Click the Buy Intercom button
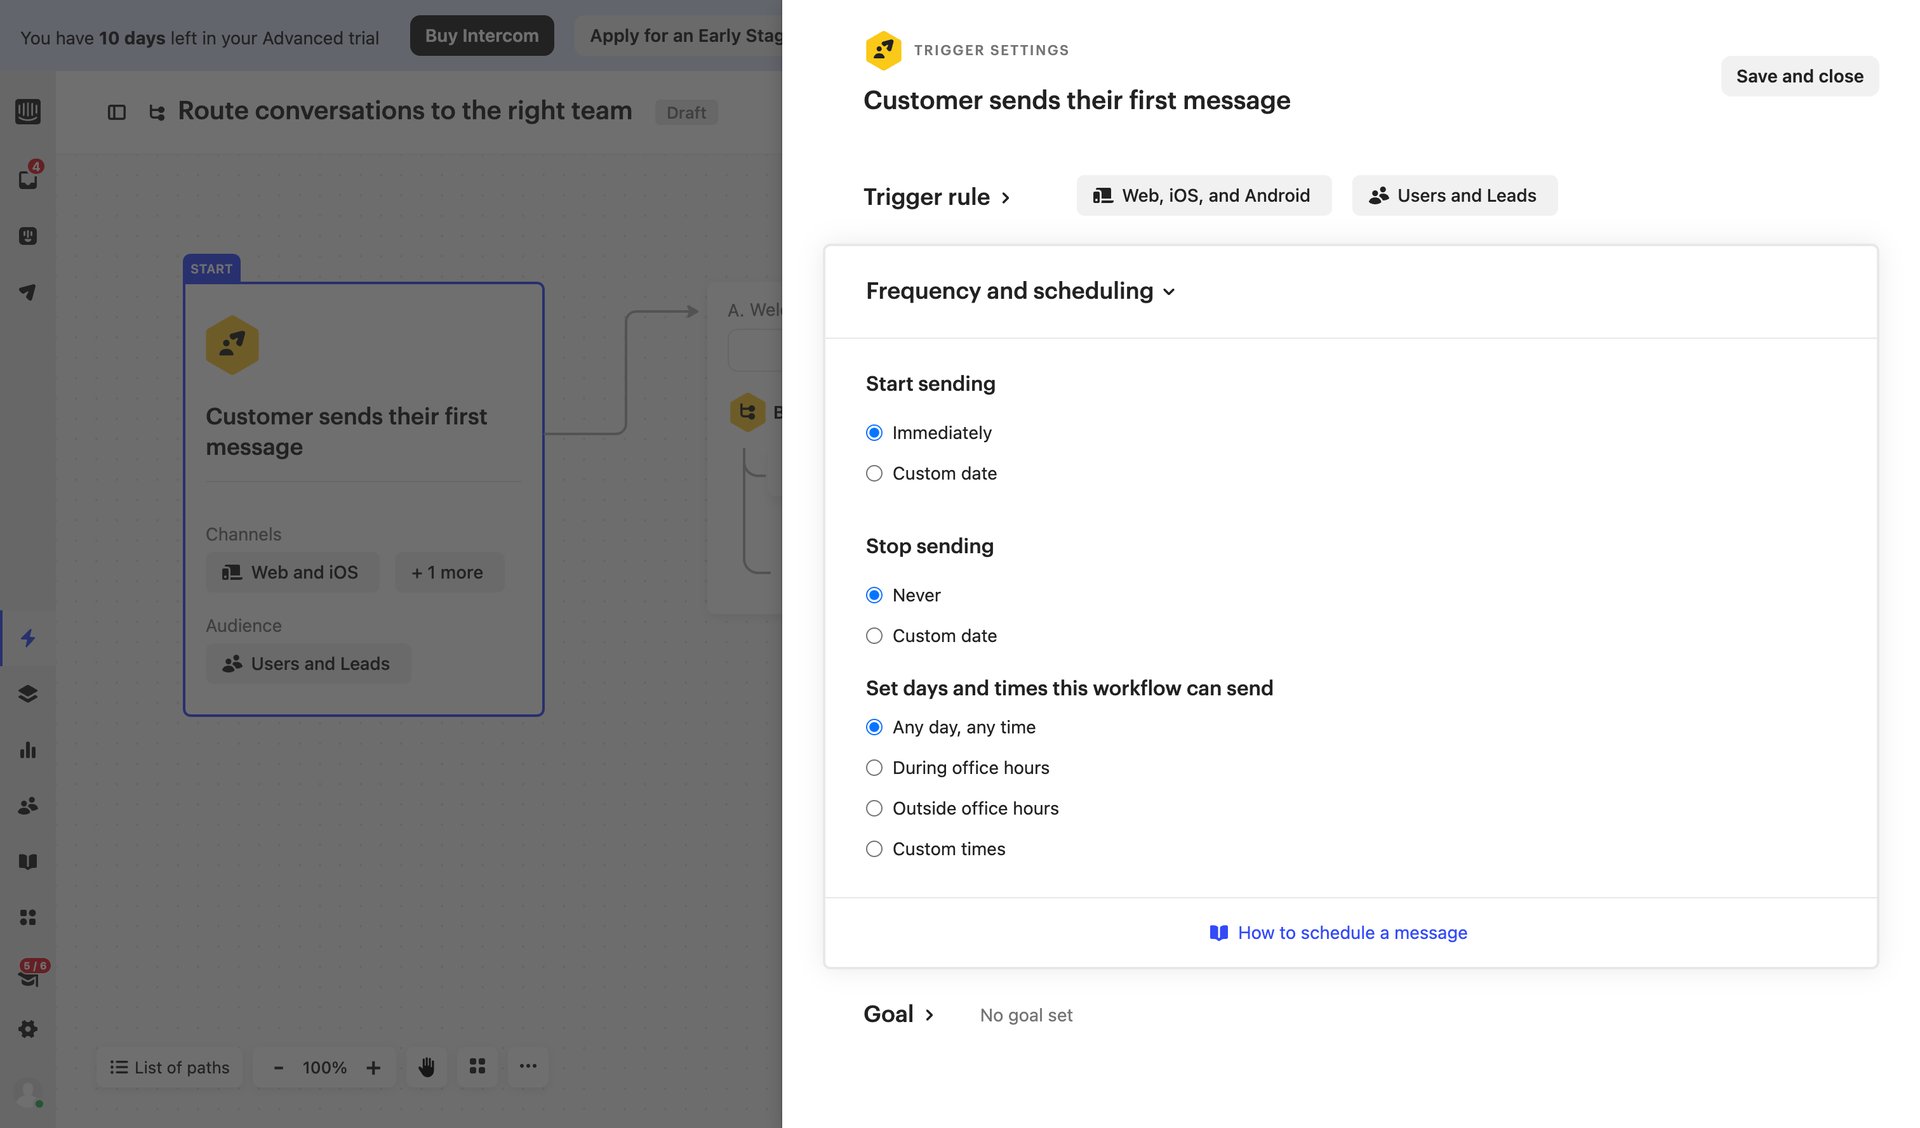 [482, 35]
